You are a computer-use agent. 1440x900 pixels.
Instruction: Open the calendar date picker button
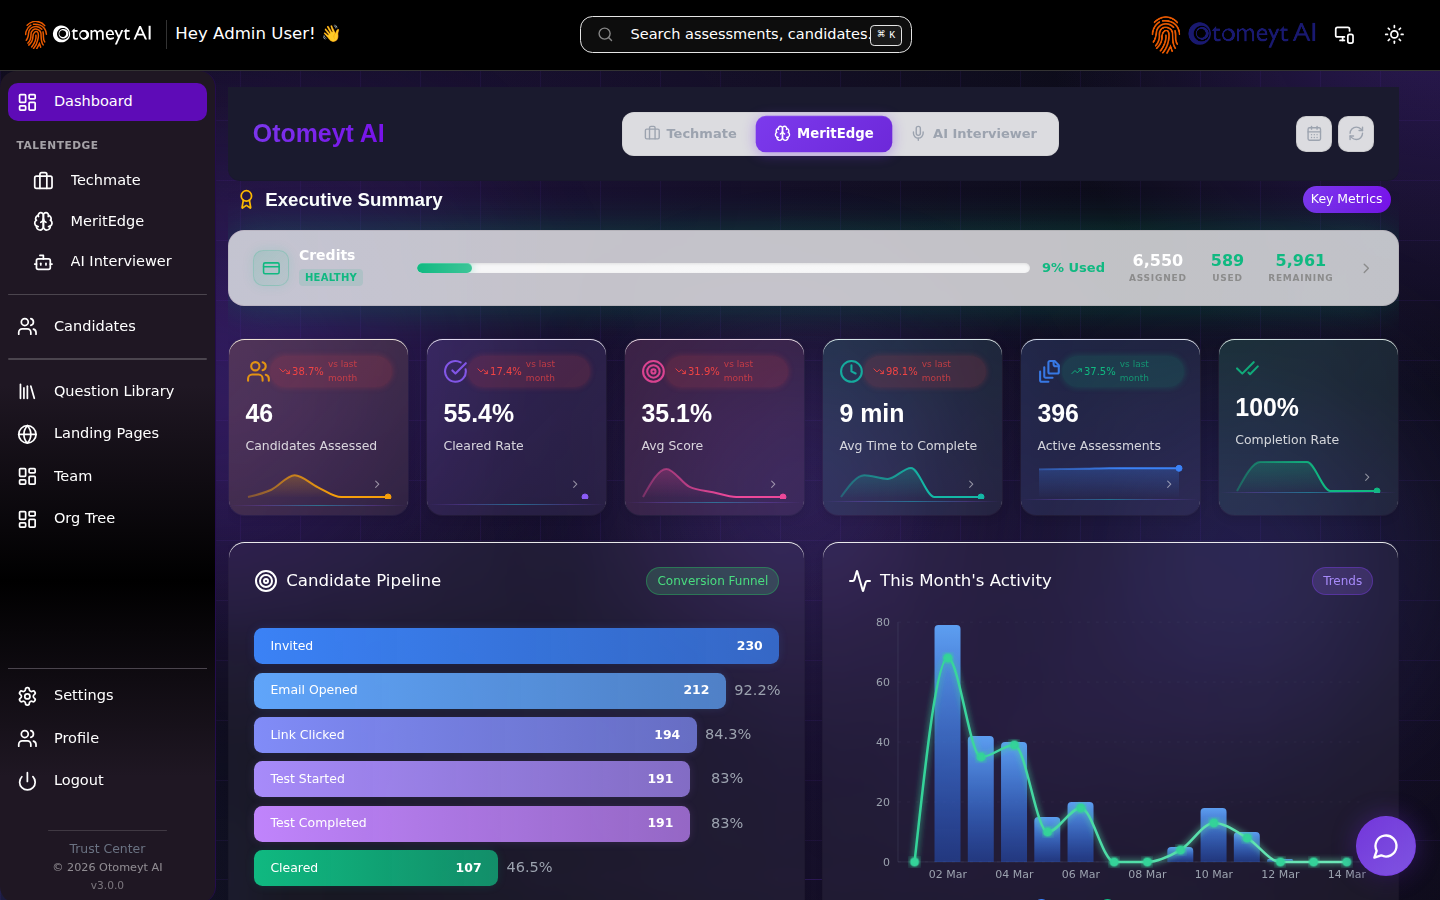(x=1314, y=134)
